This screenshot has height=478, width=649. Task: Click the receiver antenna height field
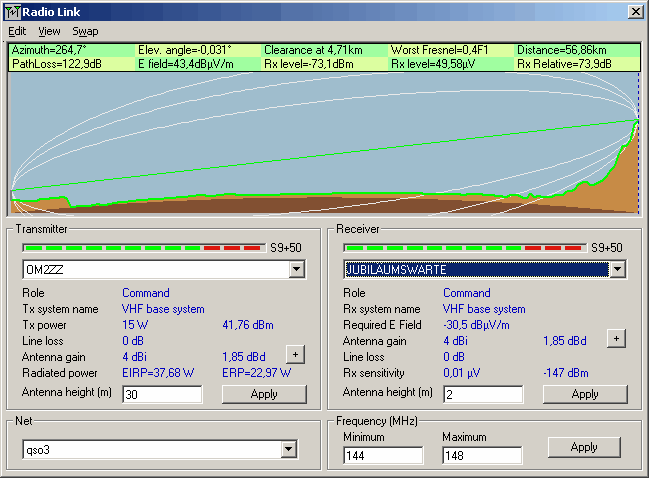pos(483,394)
